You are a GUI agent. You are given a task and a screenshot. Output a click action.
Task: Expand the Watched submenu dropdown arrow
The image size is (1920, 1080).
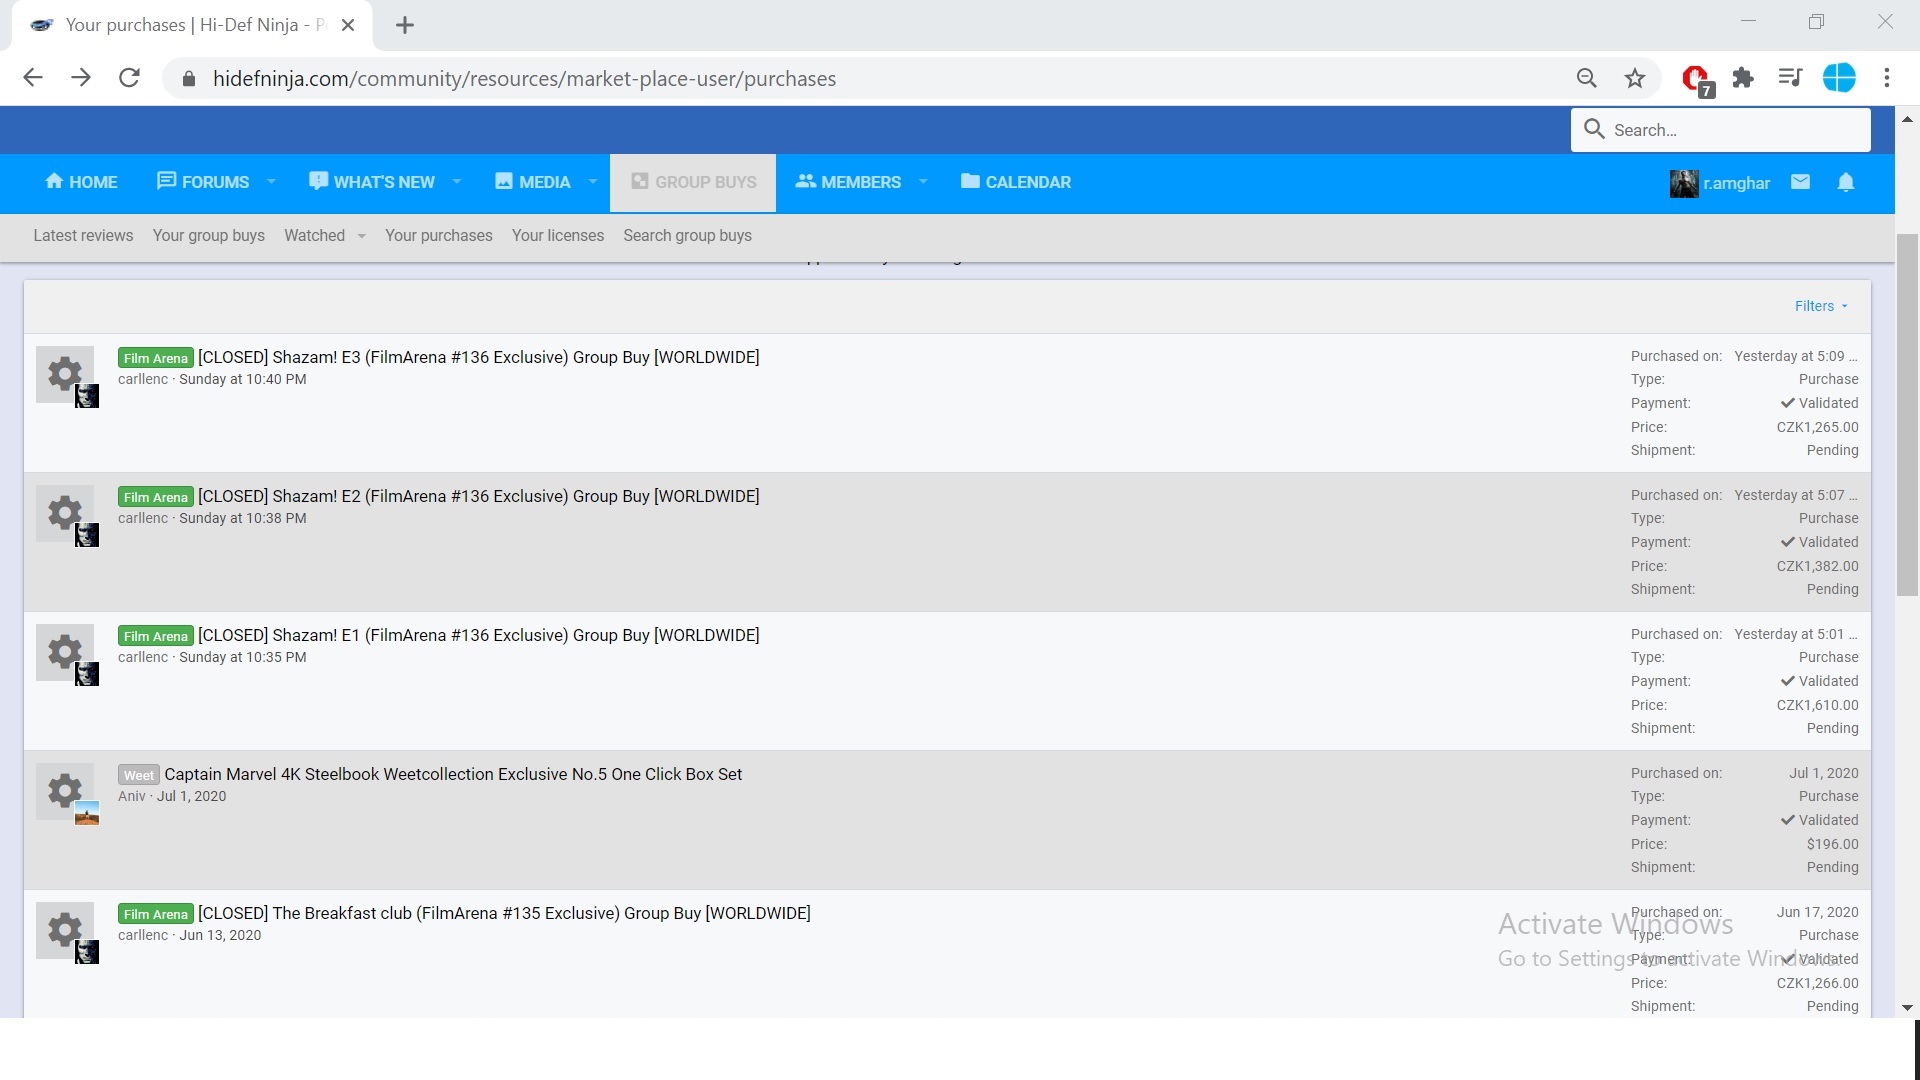(x=361, y=236)
